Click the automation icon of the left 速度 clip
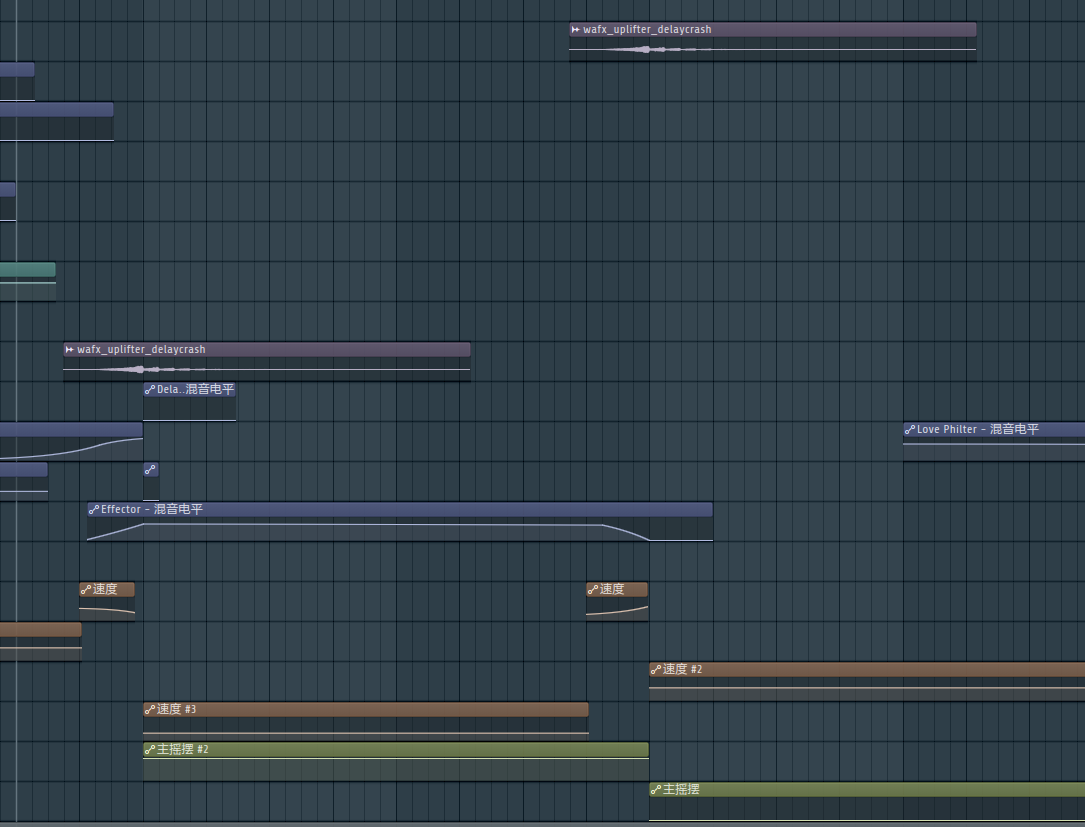This screenshot has height=827, width=1085. (x=86, y=590)
